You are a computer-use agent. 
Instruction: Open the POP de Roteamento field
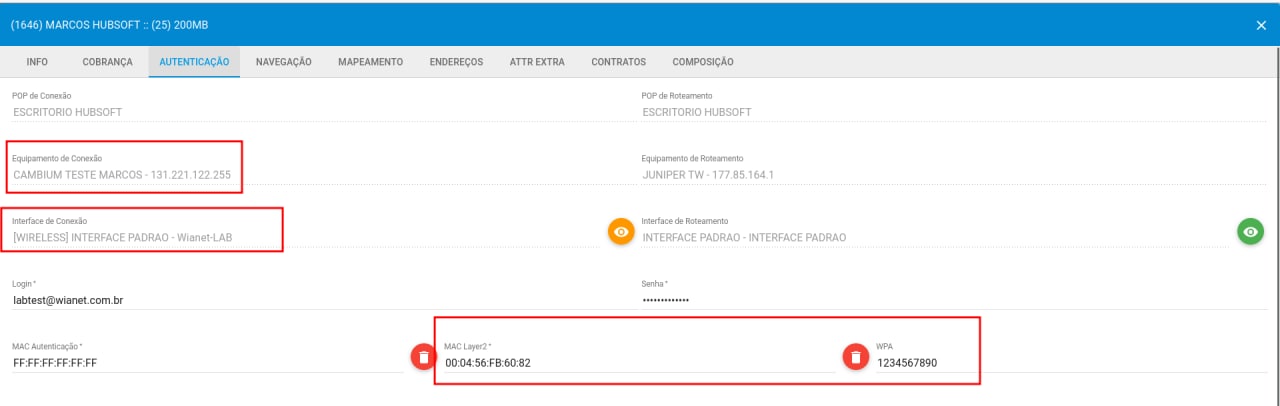[955, 112]
